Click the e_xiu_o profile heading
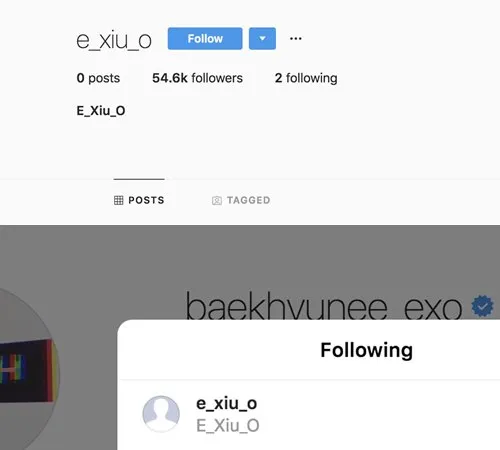This screenshot has width=500, height=450. [114, 41]
